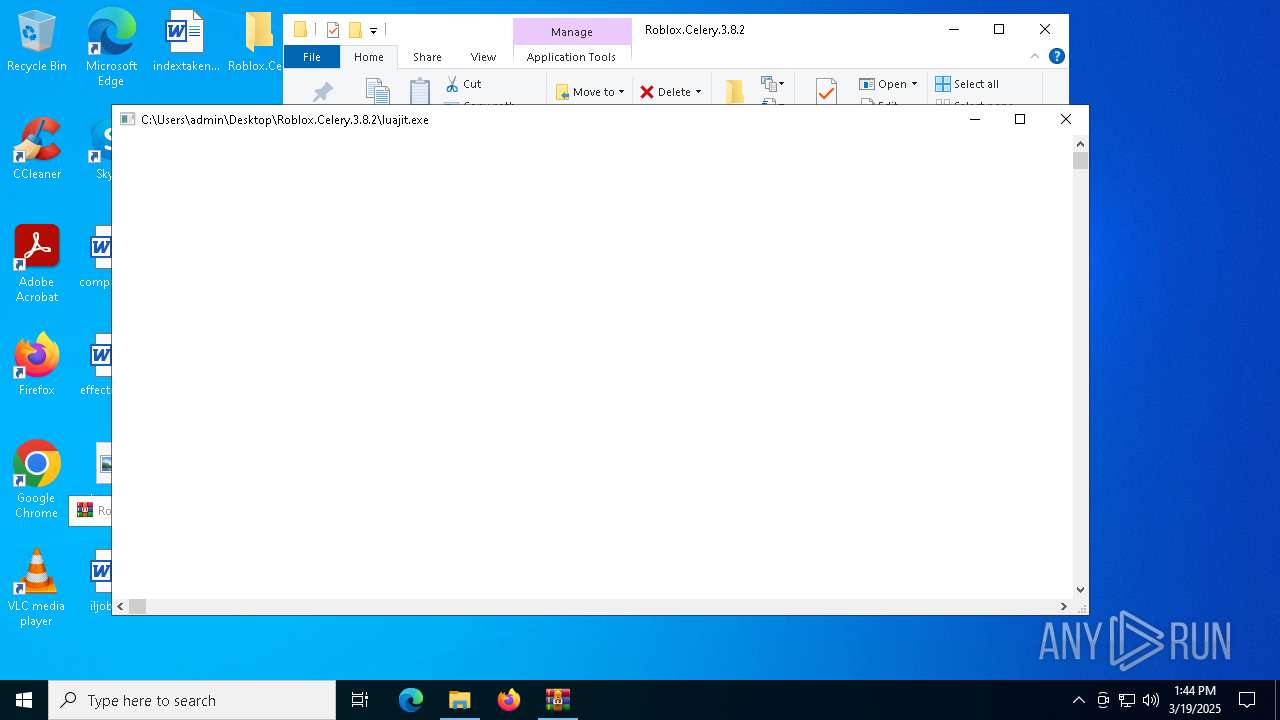Open the indextaken Word document on desktop
The height and width of the screenshot is (720, 1280).
click(185, 42)
